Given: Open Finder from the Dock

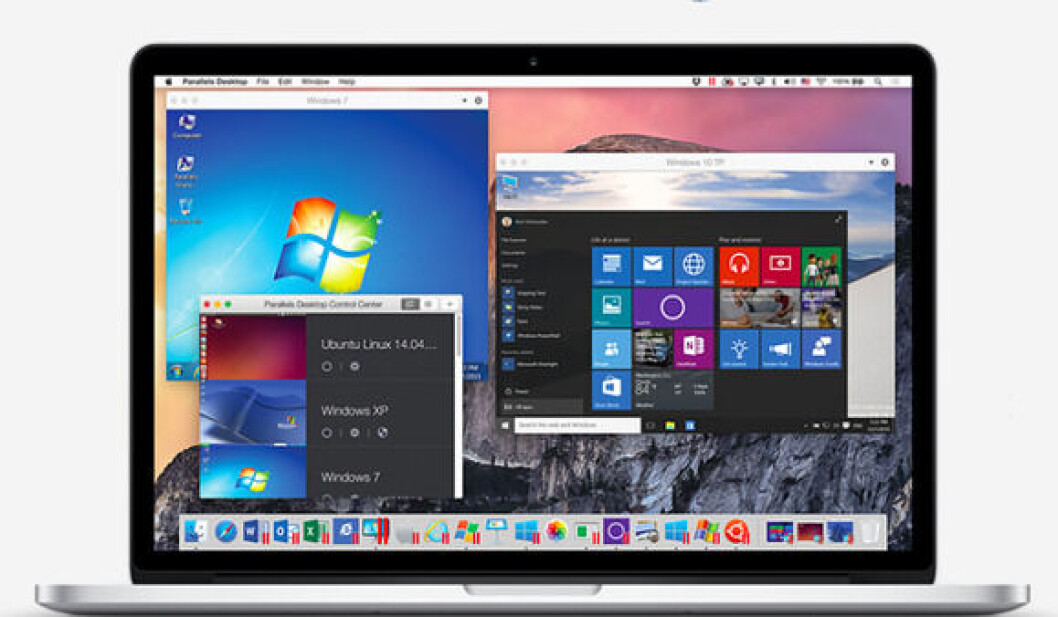Looking at the screenshot, I should pyautogui.click(x=195, y=532).
